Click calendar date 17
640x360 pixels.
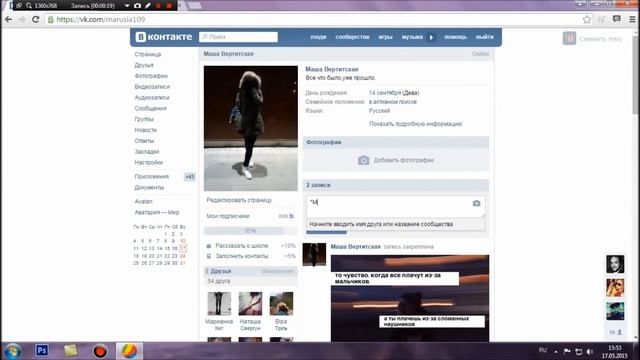click(182, 248)
